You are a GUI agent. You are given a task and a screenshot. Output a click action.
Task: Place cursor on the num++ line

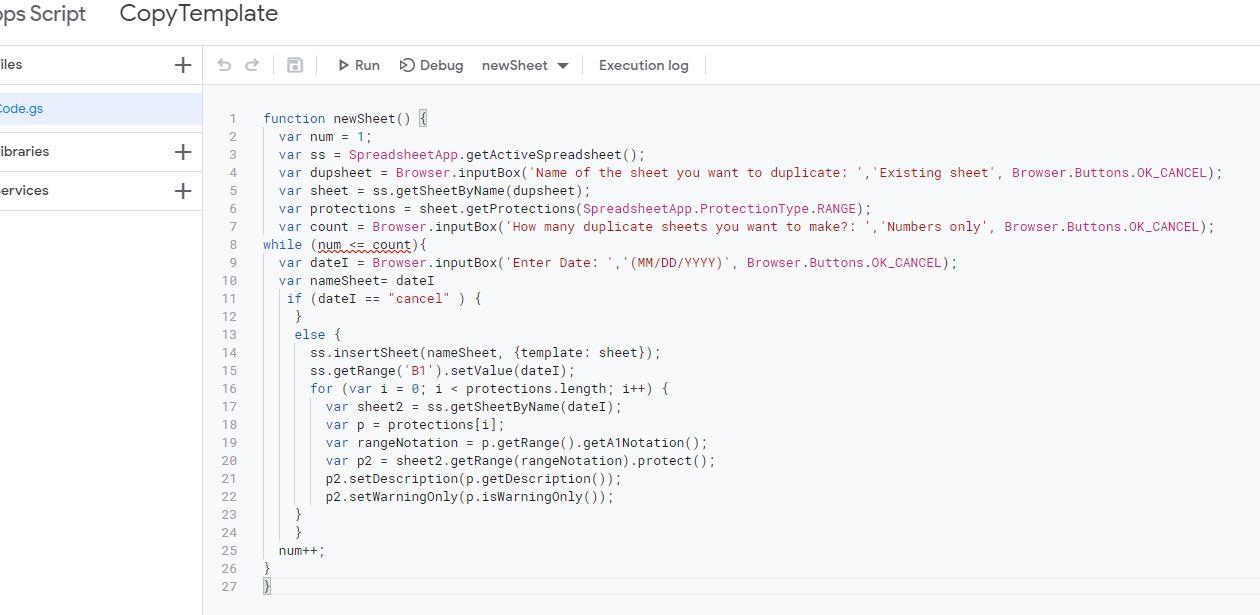302,551
